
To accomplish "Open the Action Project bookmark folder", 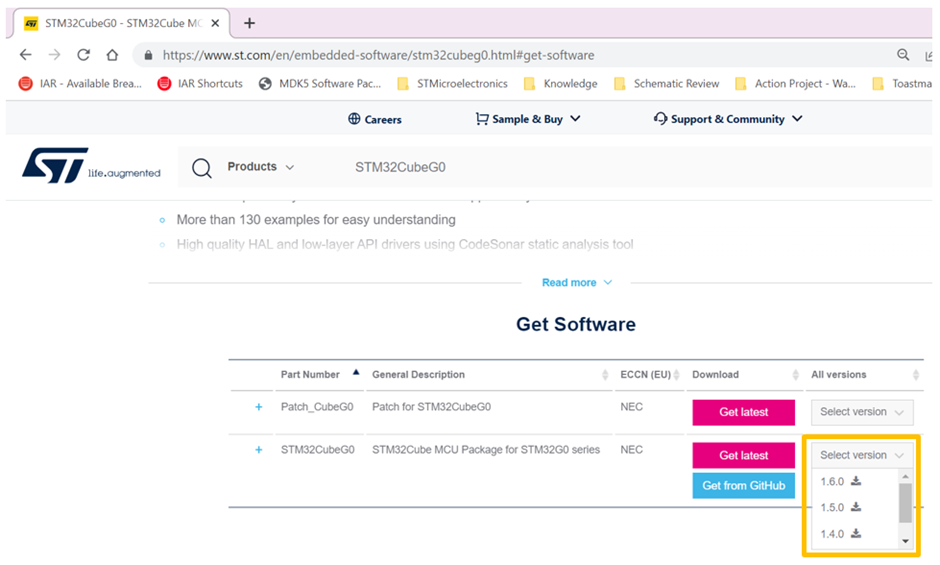I will [796, 83].
